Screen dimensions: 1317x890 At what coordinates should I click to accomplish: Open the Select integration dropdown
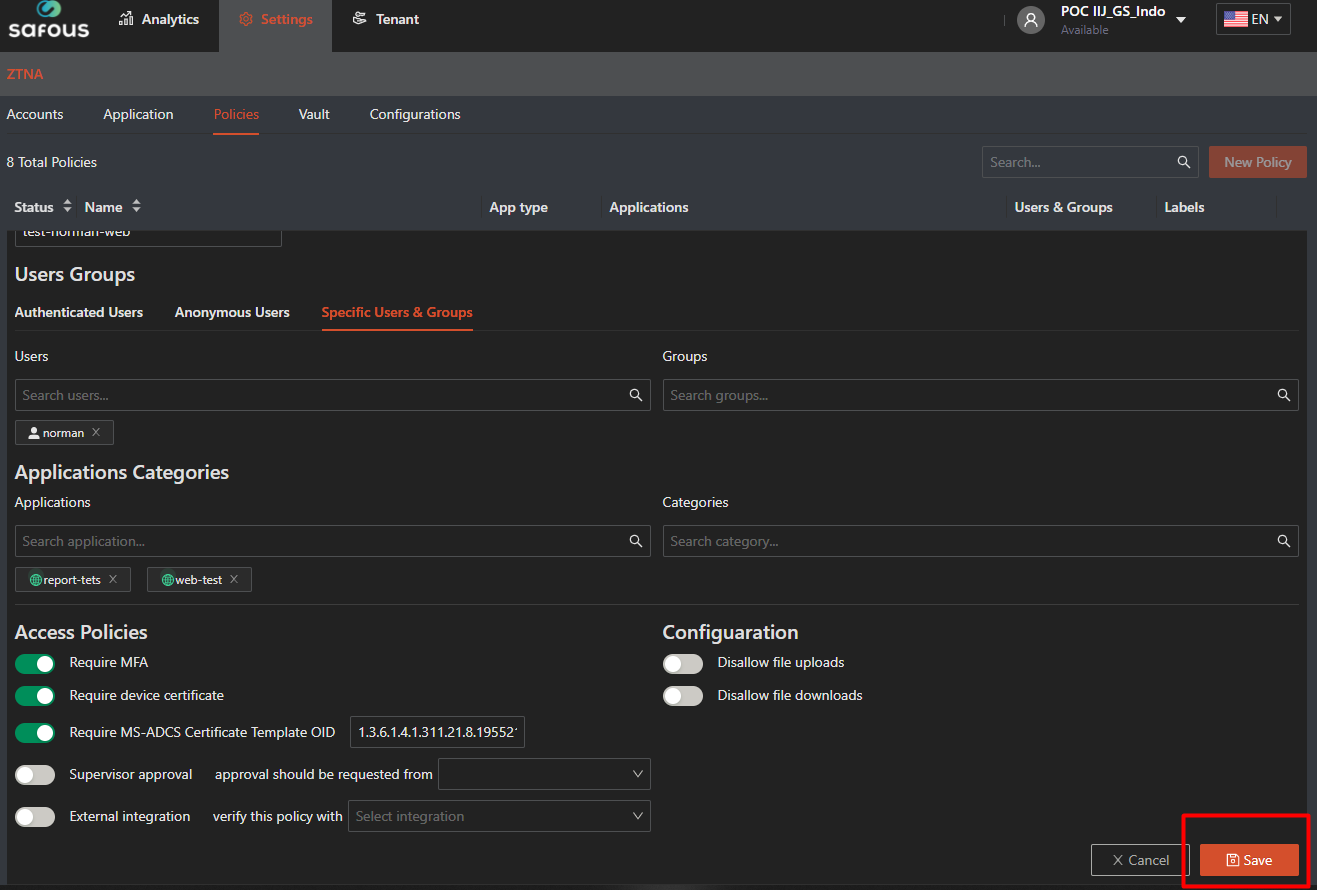click(499, 816)
